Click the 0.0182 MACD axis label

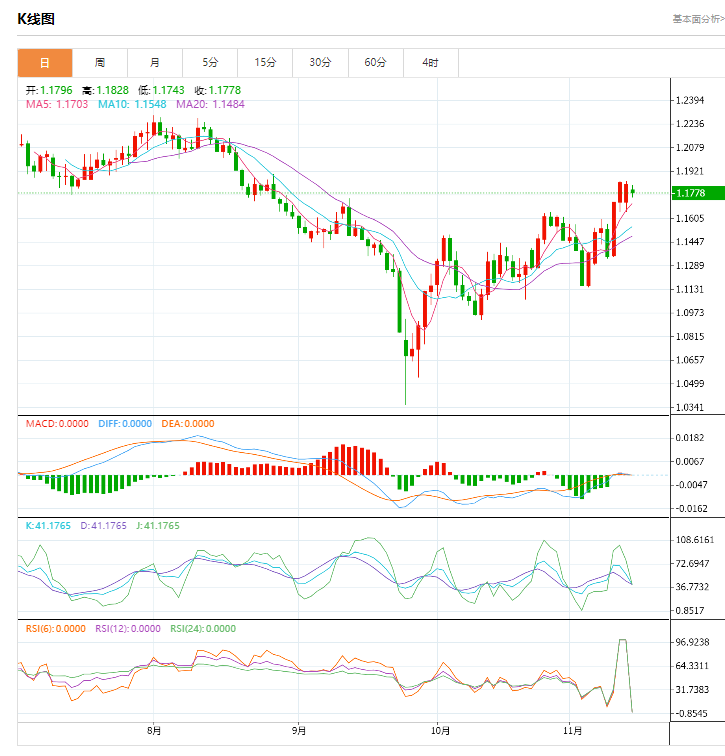pos(690,438)
